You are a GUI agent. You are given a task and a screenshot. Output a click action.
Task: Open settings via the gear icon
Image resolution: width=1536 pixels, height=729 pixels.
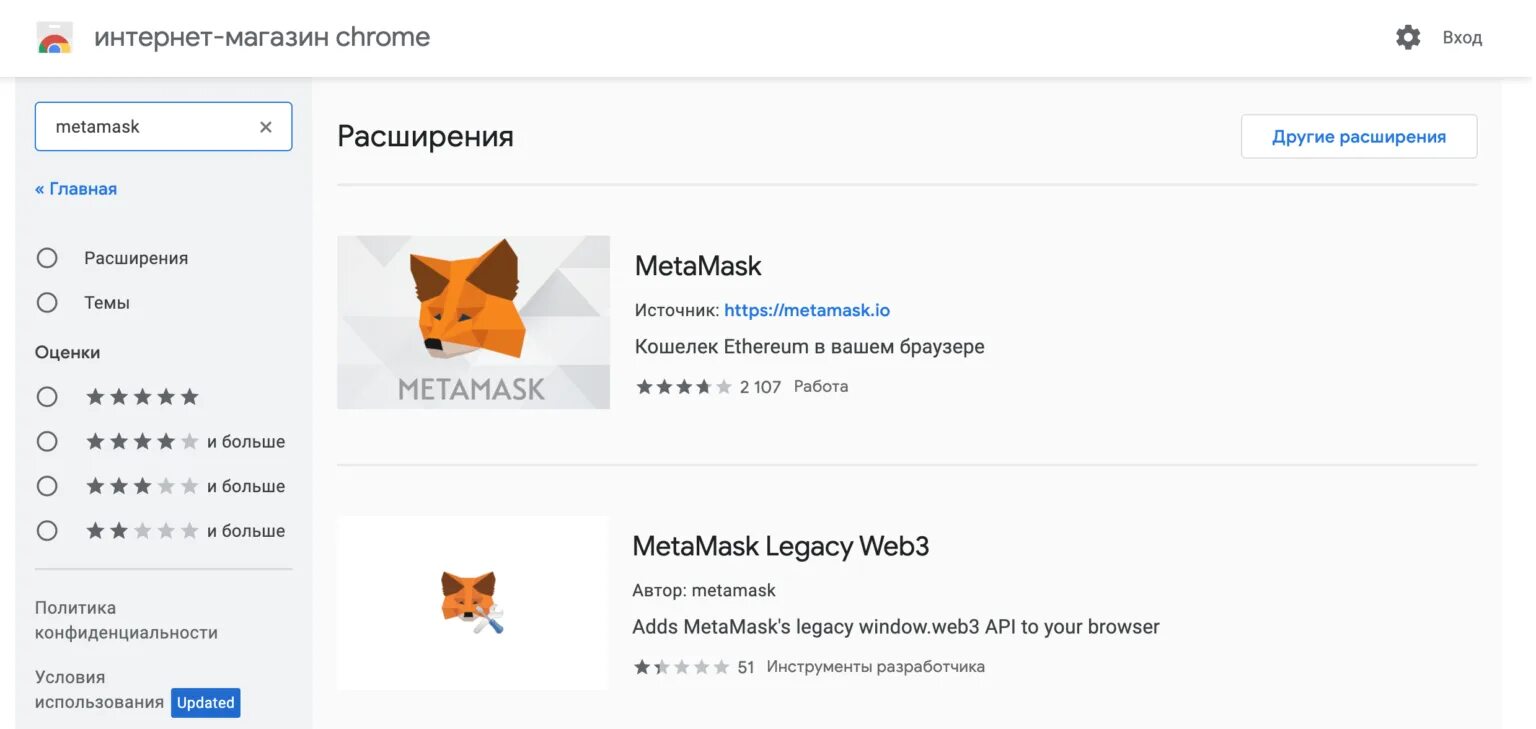(x=1408, y=38)
